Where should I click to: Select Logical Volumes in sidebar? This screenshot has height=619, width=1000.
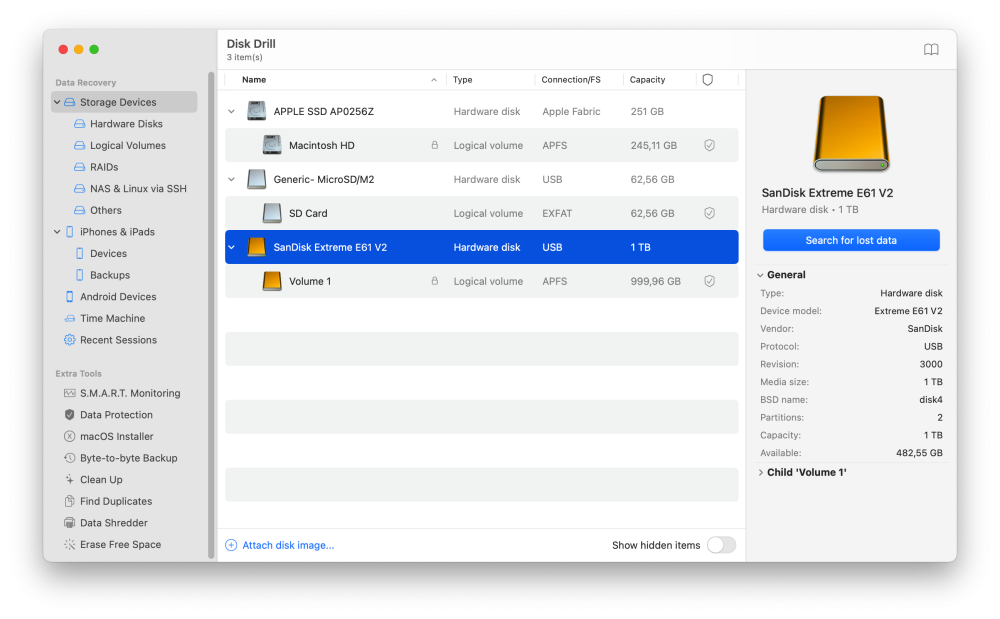[128, 145]
